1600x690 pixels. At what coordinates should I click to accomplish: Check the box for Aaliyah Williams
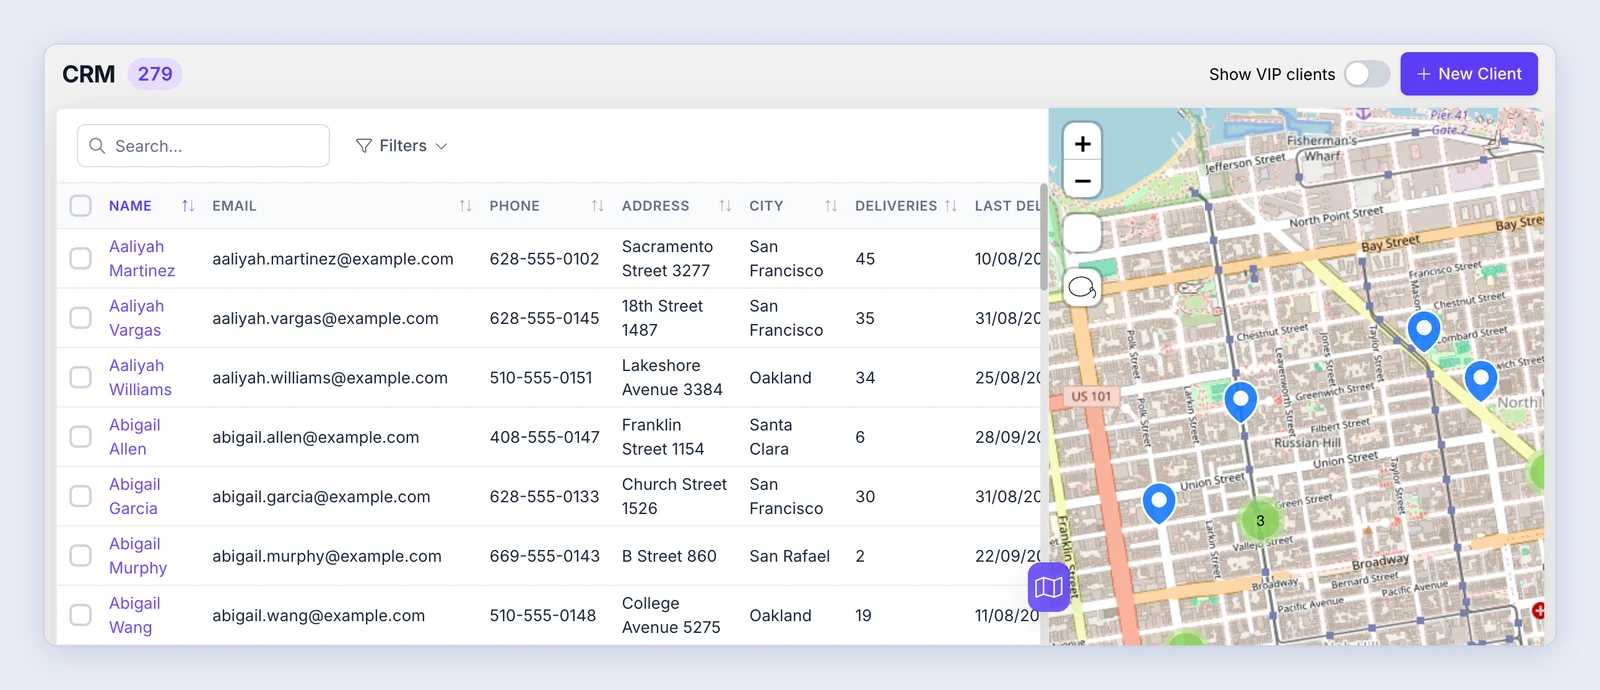[80, 377]
